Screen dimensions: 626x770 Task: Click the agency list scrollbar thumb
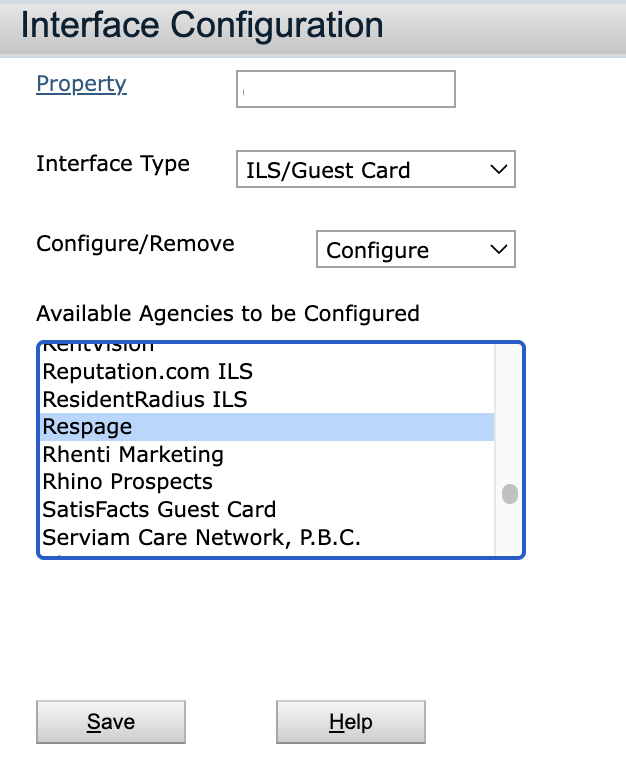tap(510, 494)
